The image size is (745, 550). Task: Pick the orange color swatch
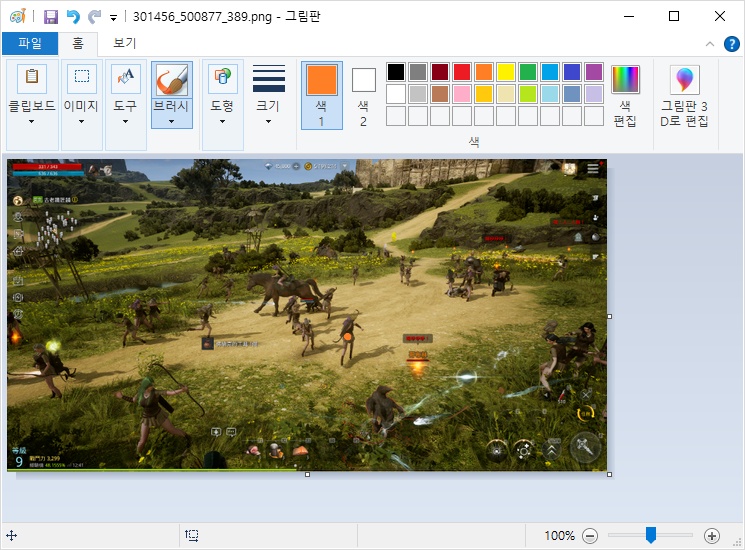pos(484,72)
